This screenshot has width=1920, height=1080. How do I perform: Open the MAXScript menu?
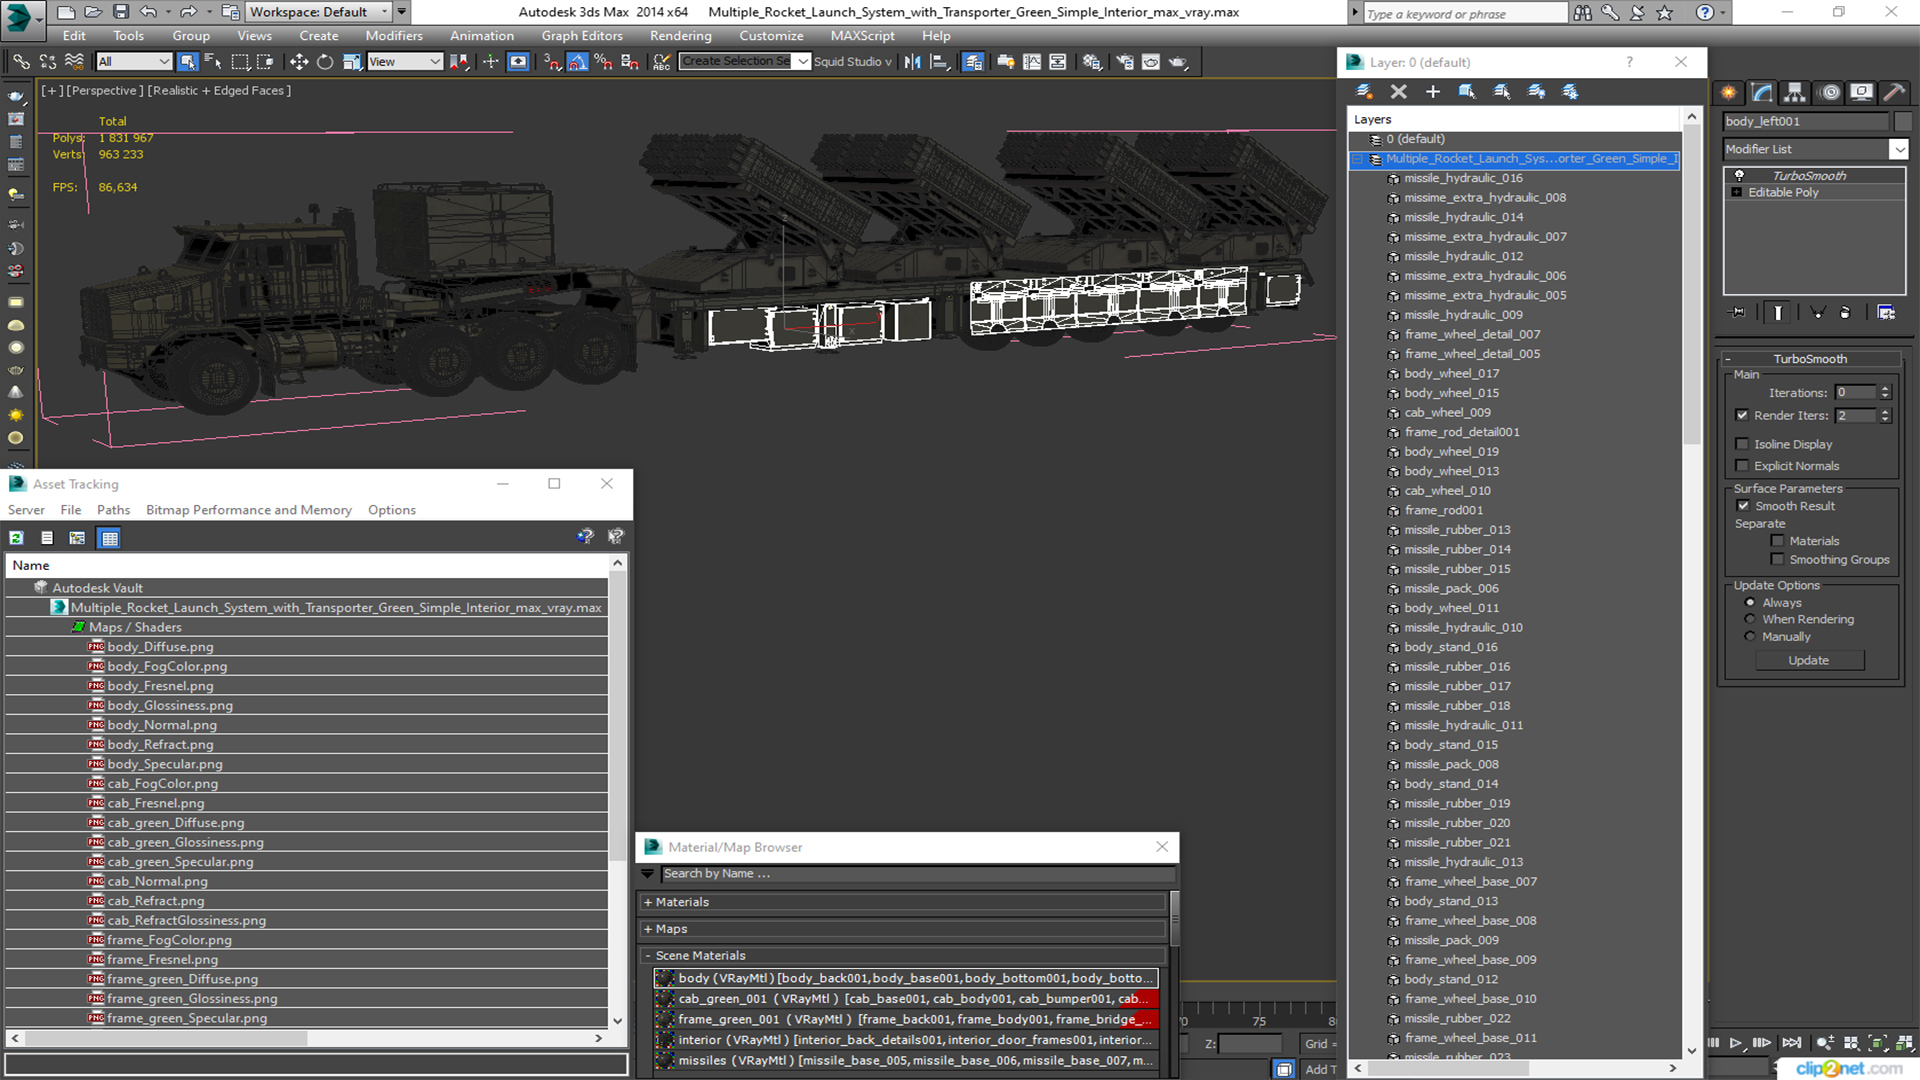[863, 36]
